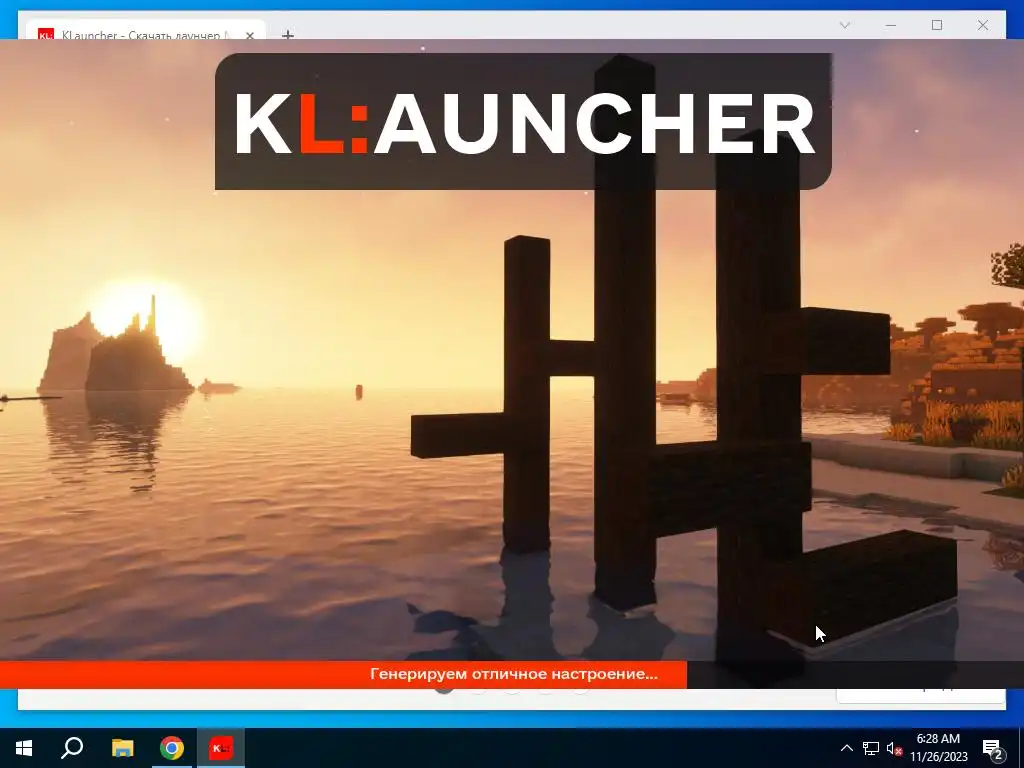Open notification center with 2 alerts
Screen dimensions: 1024x768
point(993,748)
